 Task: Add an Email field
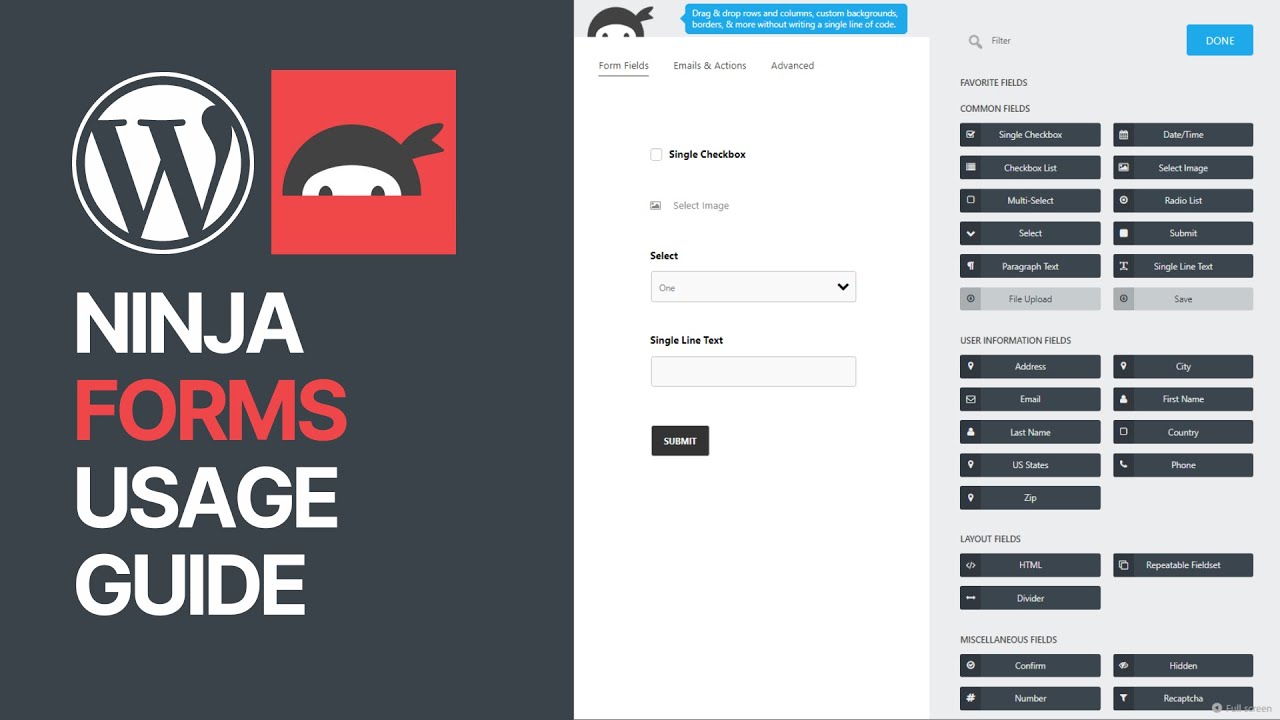coord(1030,399)
